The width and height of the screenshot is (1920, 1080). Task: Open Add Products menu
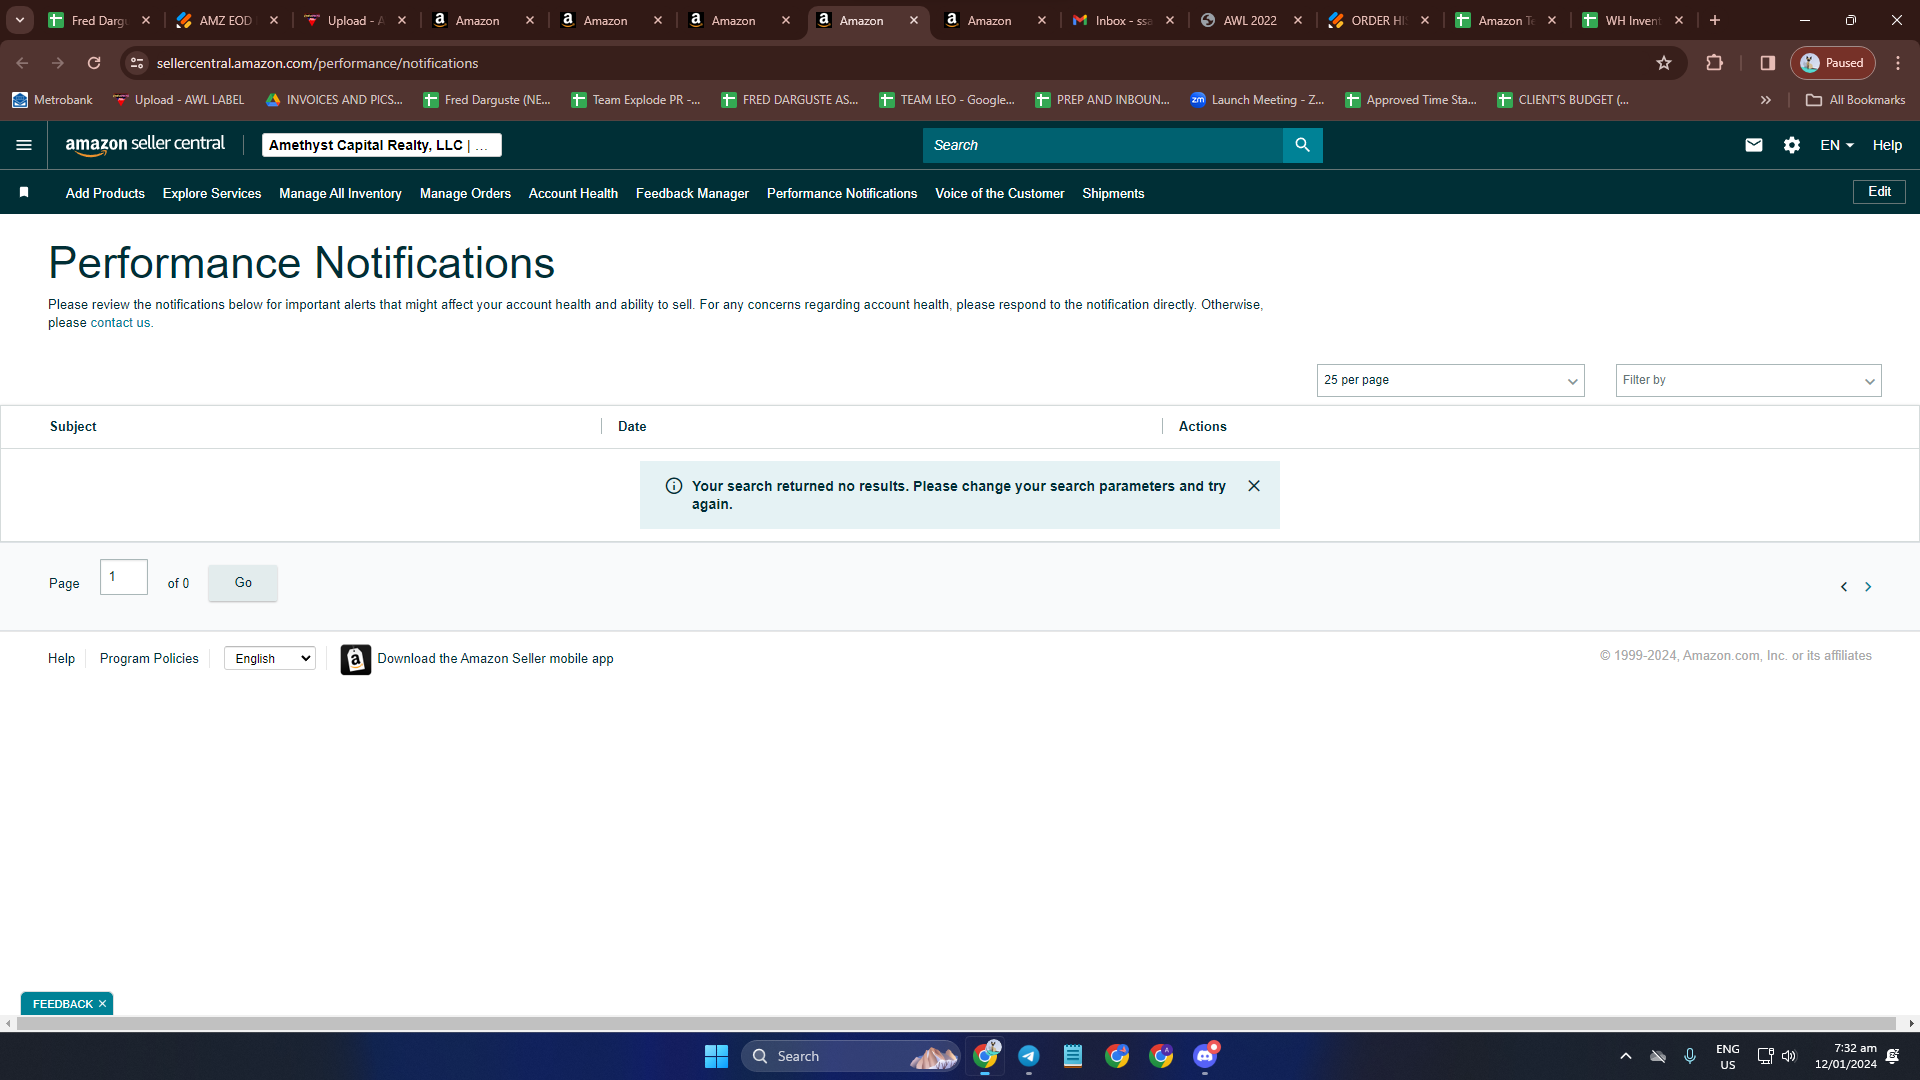pyautogui.click(x=105, y=193)
